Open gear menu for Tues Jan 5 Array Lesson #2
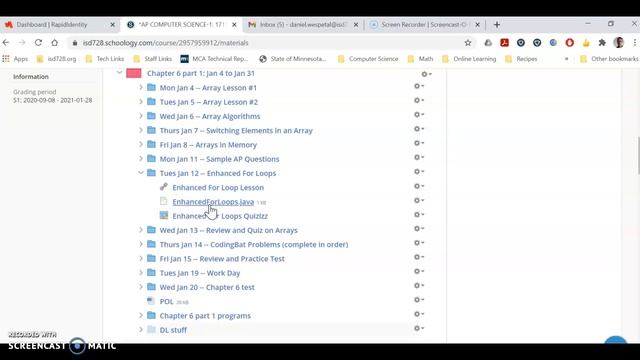This screenshot has height=360, width=640. tap(419, 100)
